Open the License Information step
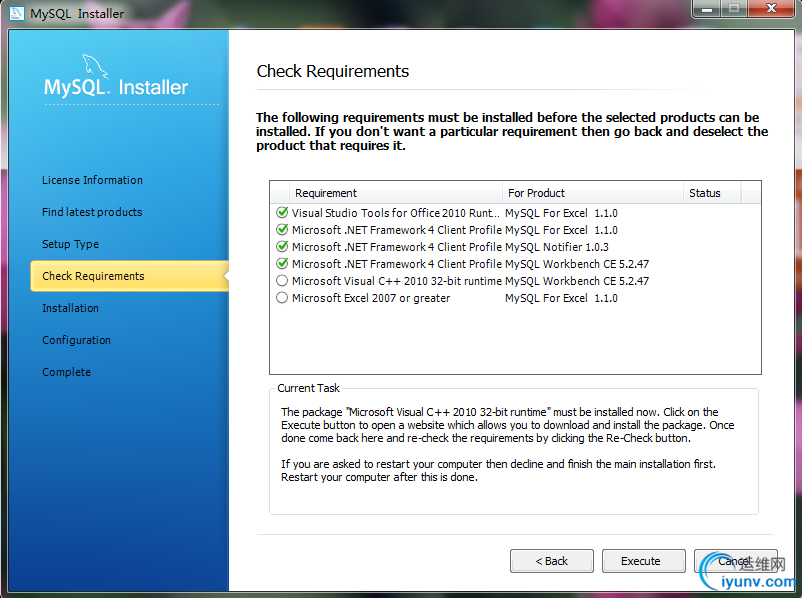This screenshot has height=598, width=802. 92,180
